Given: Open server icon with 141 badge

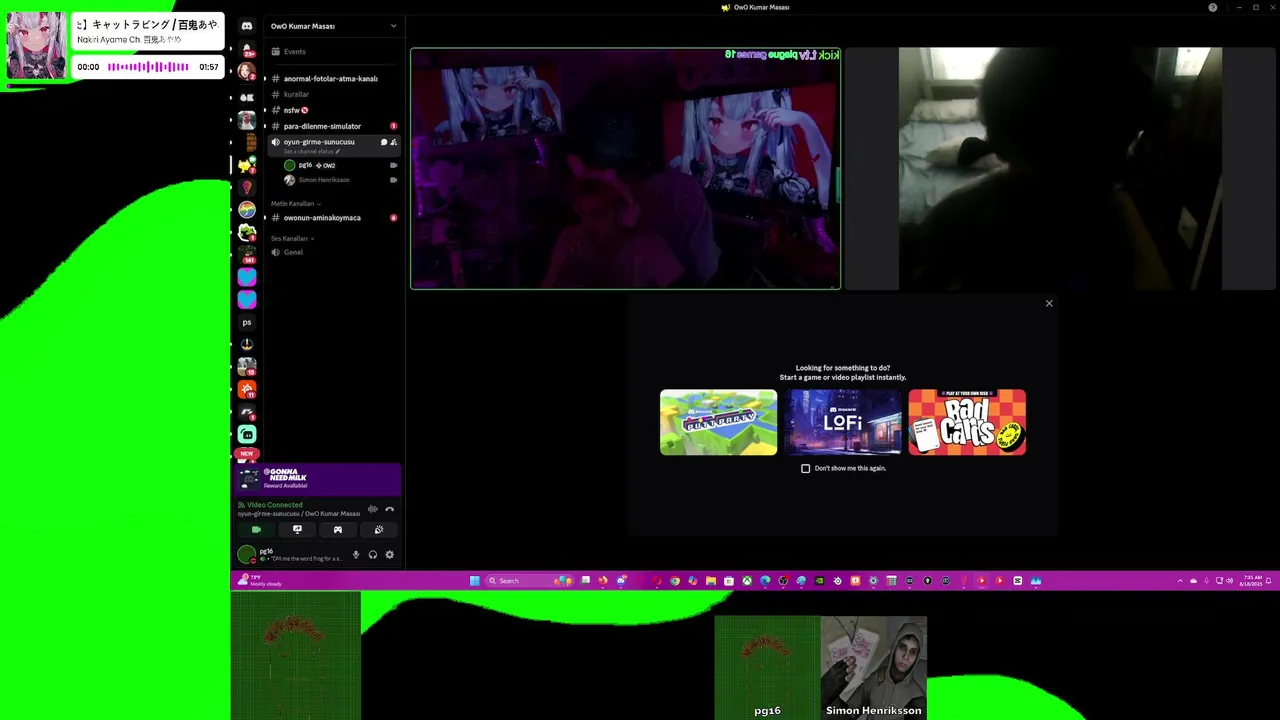Looking at the screenshot, I should coord(247,254).
